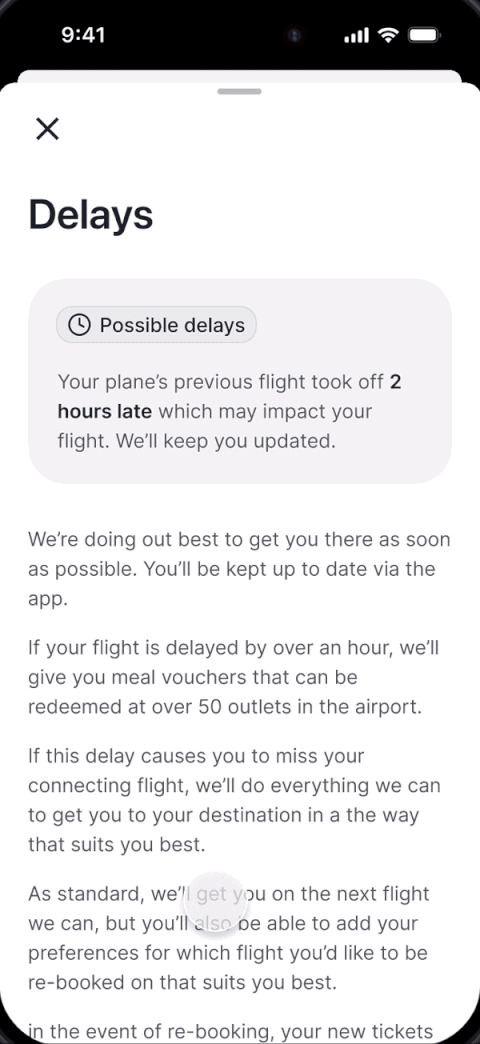Screen dimensions: 480x1044
Task: Tap the front camera dot in the Dynamic Island
Action: click(x=294, y=35)
